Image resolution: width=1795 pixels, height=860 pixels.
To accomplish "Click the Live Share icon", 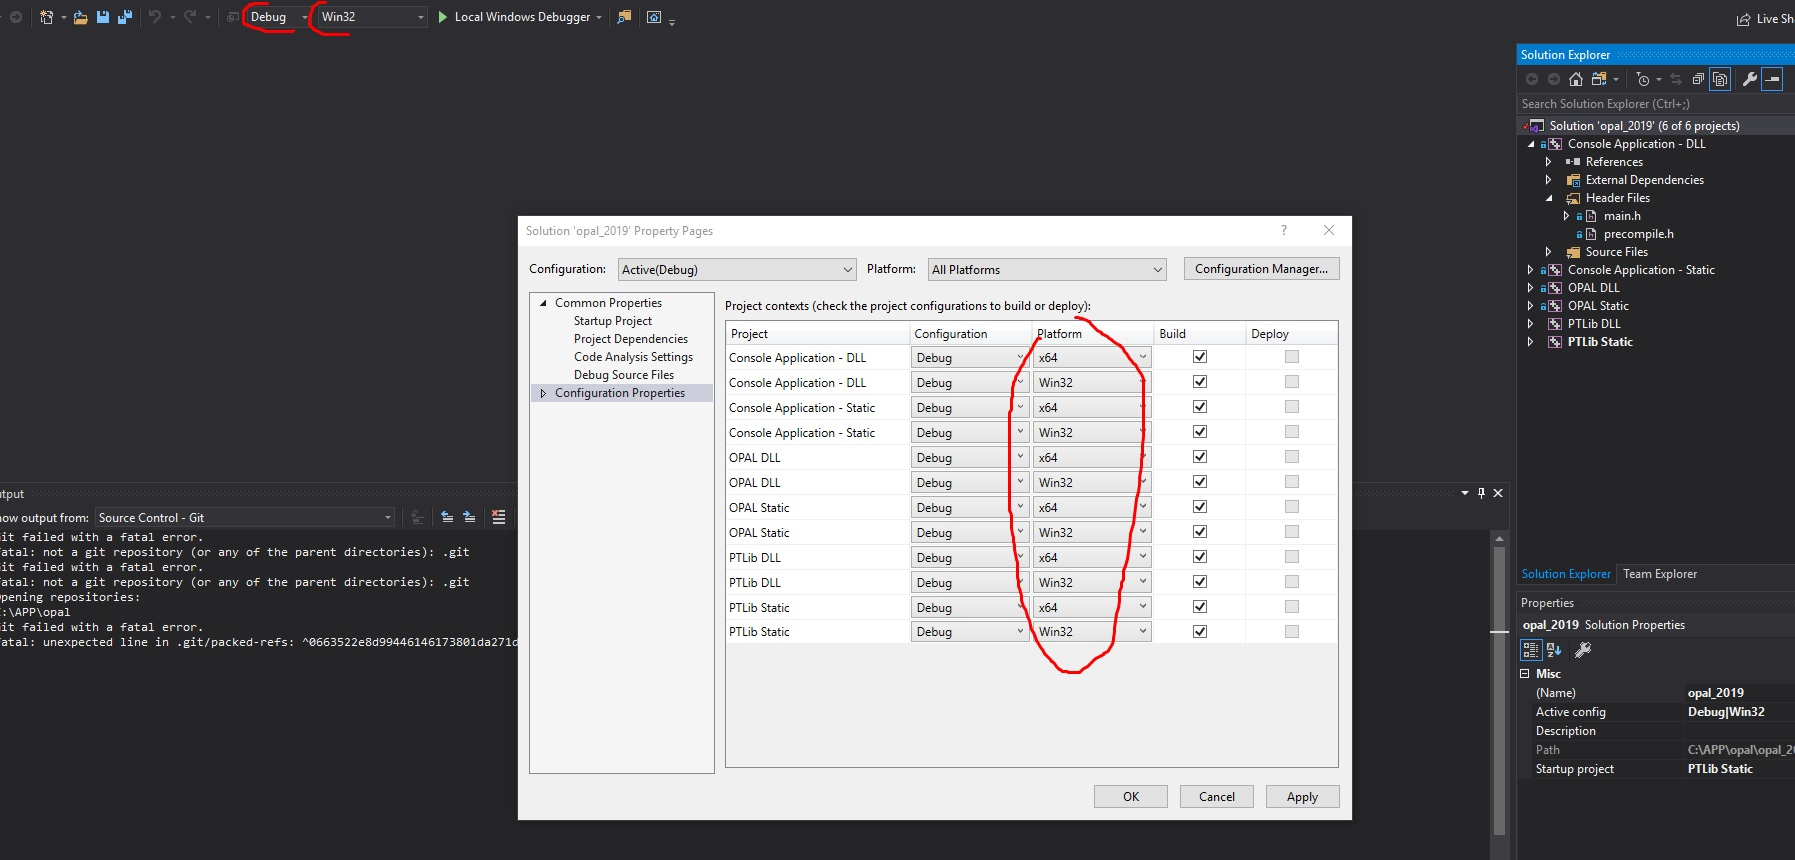I will [x=1744, y=19].
